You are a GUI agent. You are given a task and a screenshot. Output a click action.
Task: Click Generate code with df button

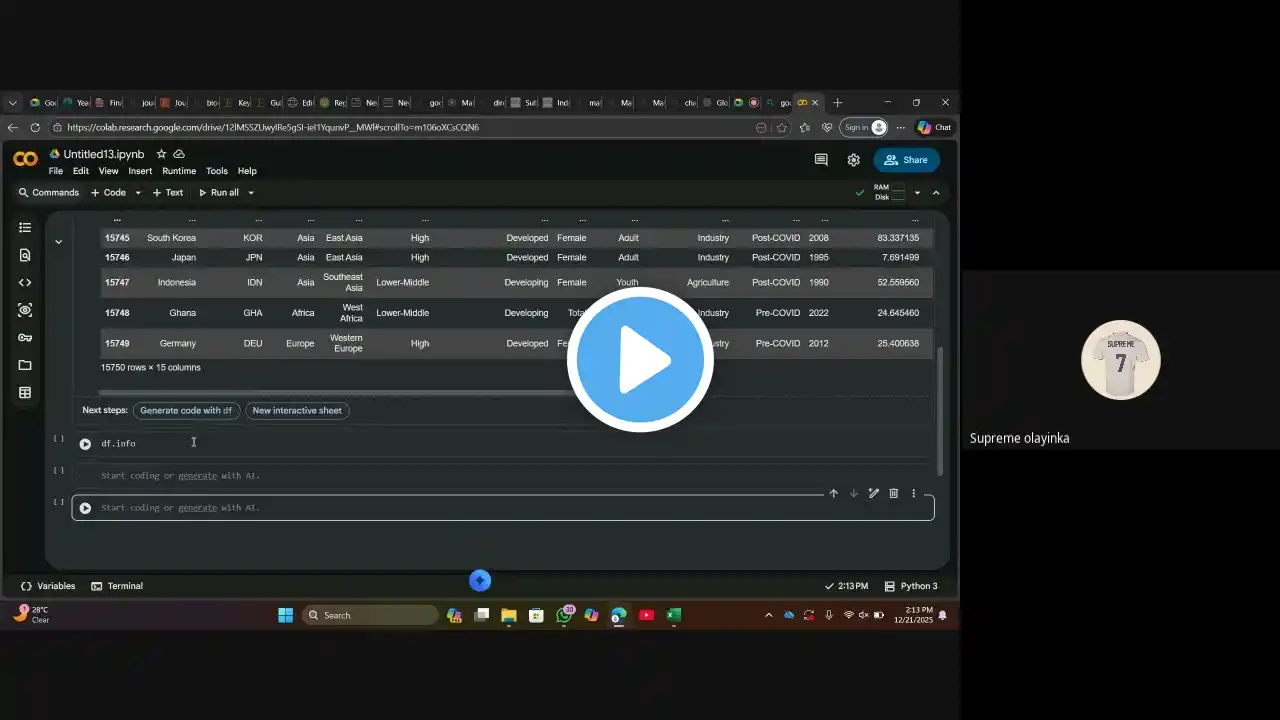point(186,410)
